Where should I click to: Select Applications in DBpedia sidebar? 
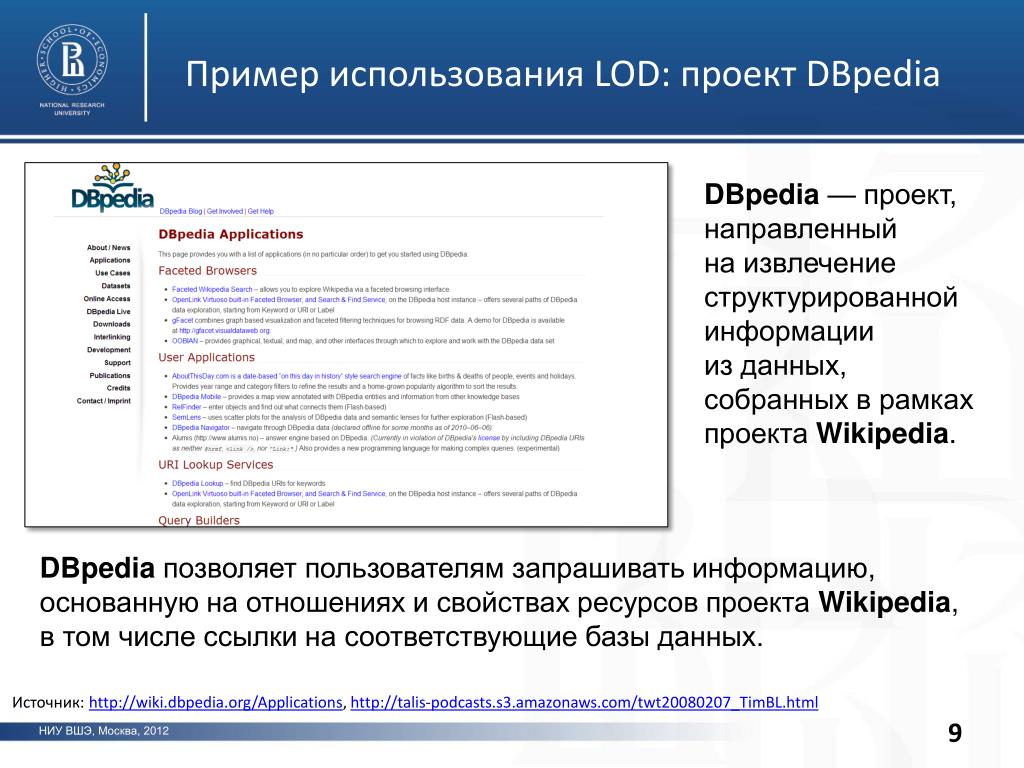click(110, 260)
